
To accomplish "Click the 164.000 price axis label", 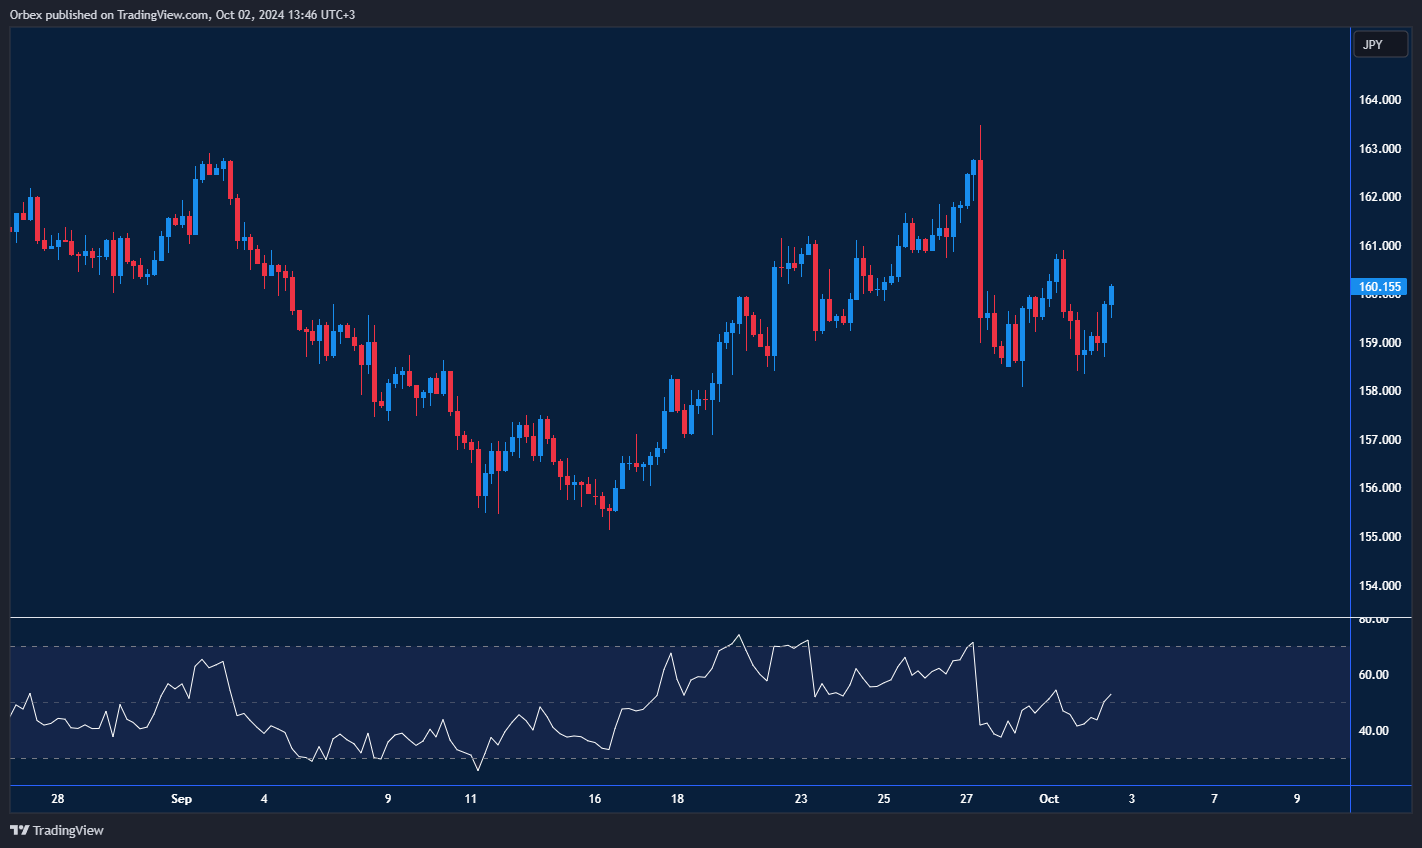I will 1379,100.
